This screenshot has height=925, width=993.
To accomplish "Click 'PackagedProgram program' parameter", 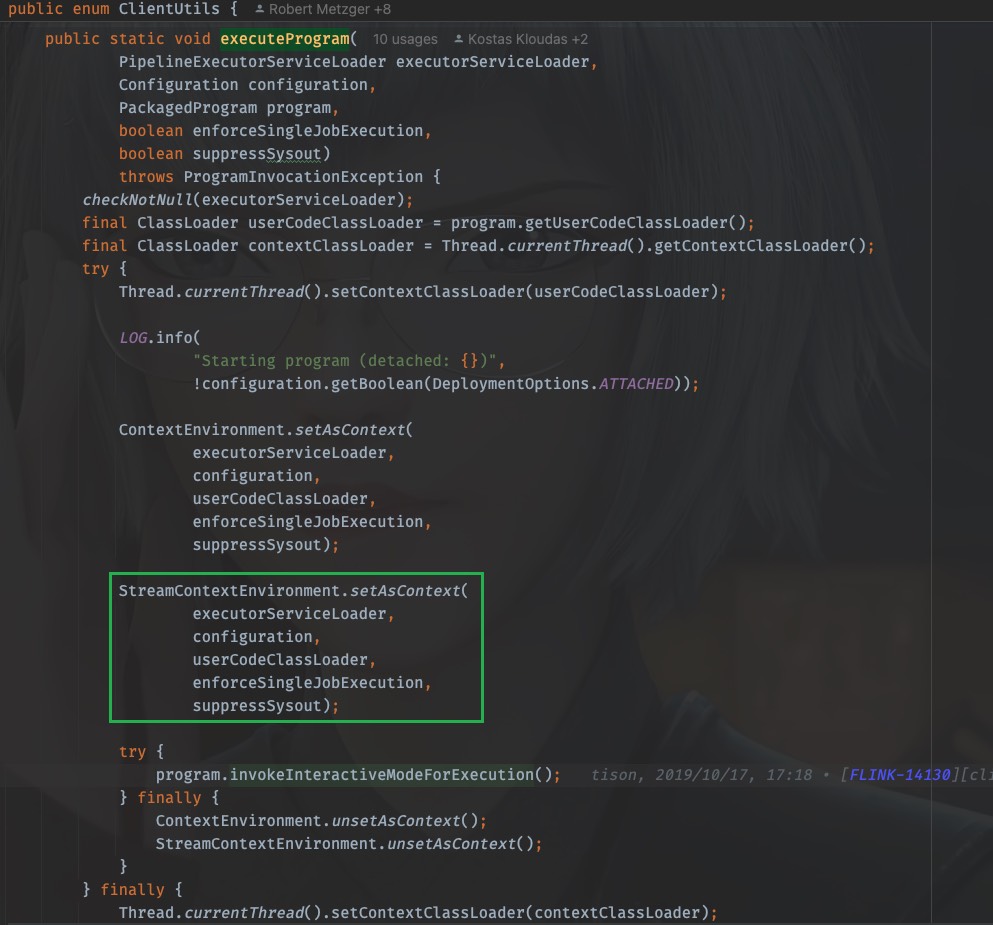I will click(x=225, y=108).
